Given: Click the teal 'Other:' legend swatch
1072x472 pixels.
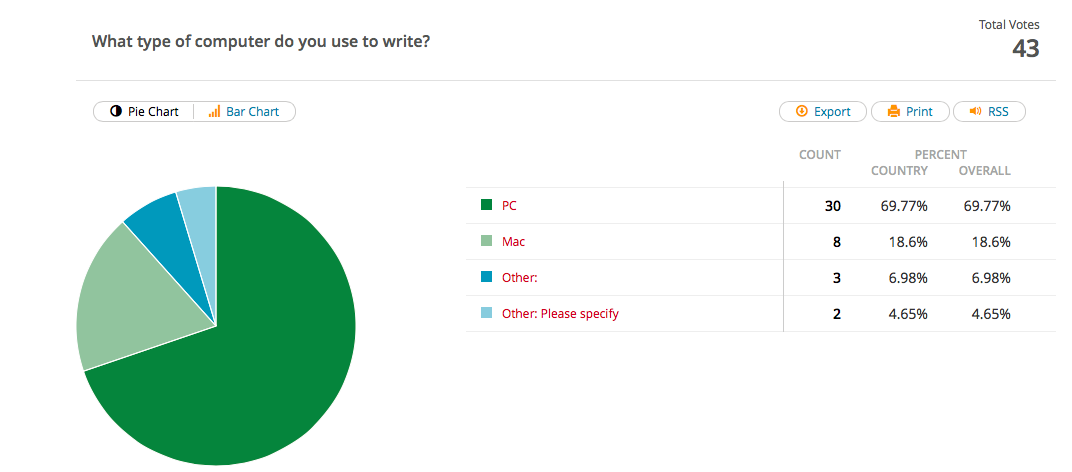Looking at the screenshot, I should (487, 278).
